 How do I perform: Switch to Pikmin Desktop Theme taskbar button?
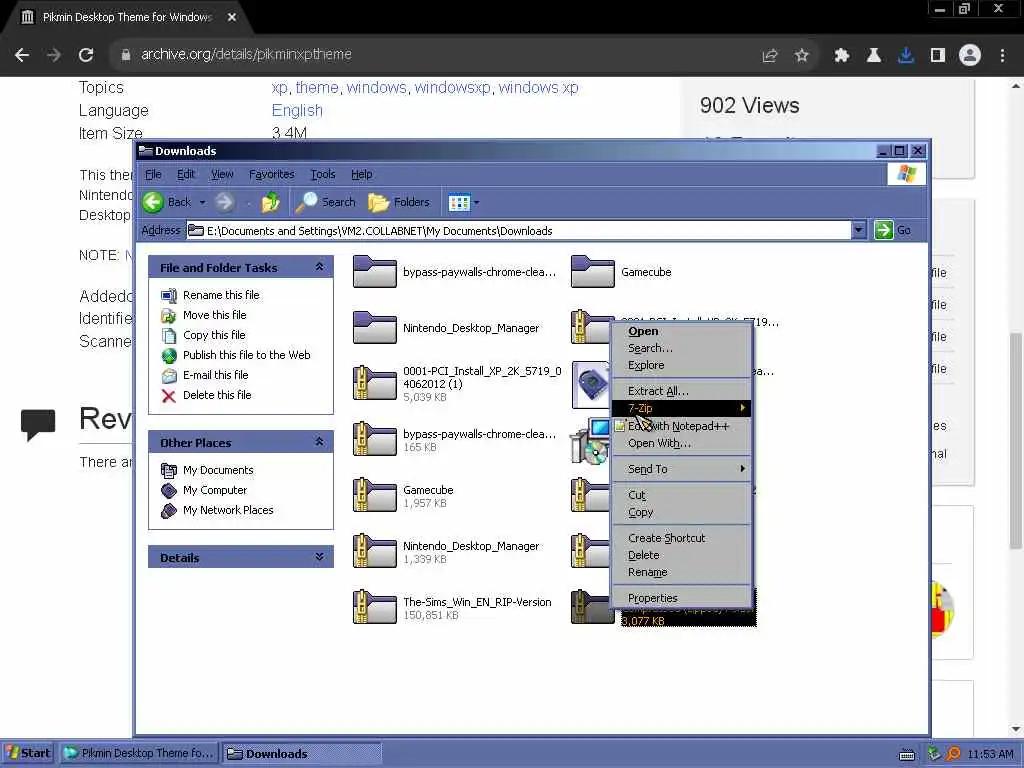tap(139, 753)
